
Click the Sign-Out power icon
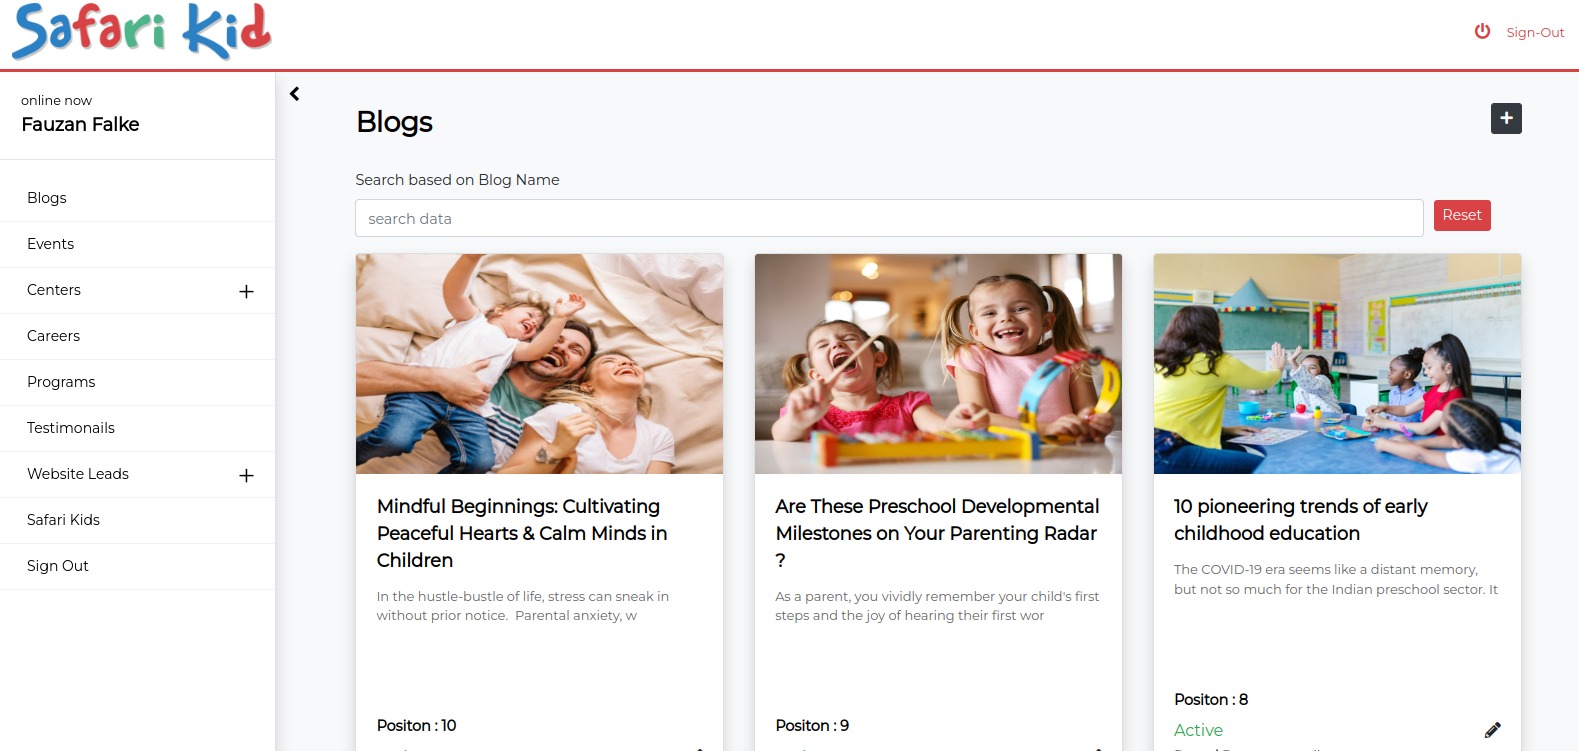[x=1482, y=31]
